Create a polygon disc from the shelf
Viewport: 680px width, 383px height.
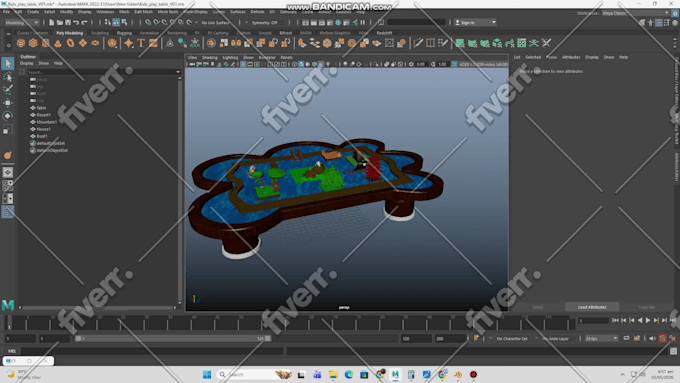[95, 43]
